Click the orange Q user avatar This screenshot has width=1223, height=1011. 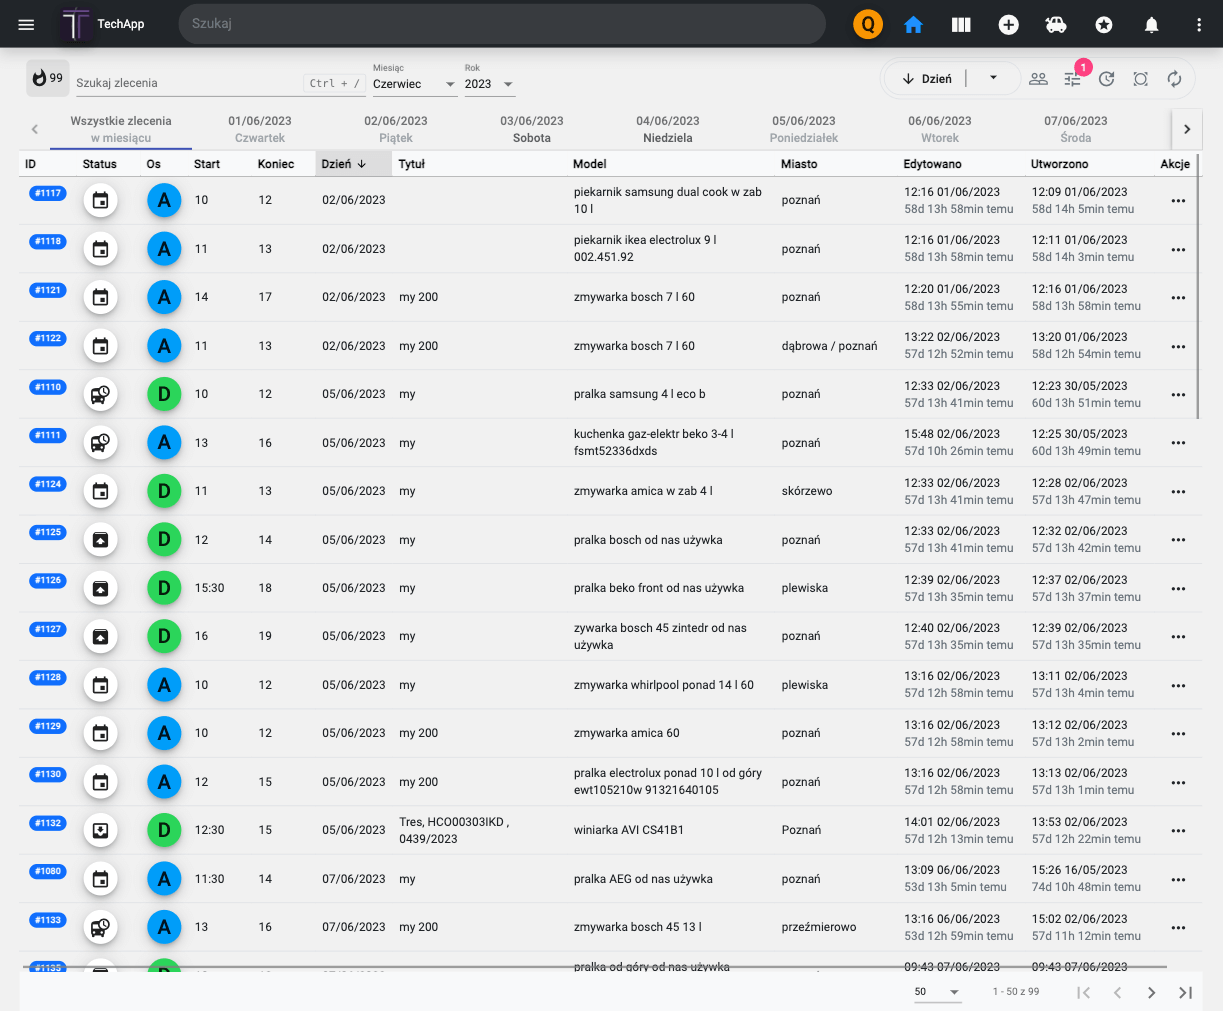868,24
